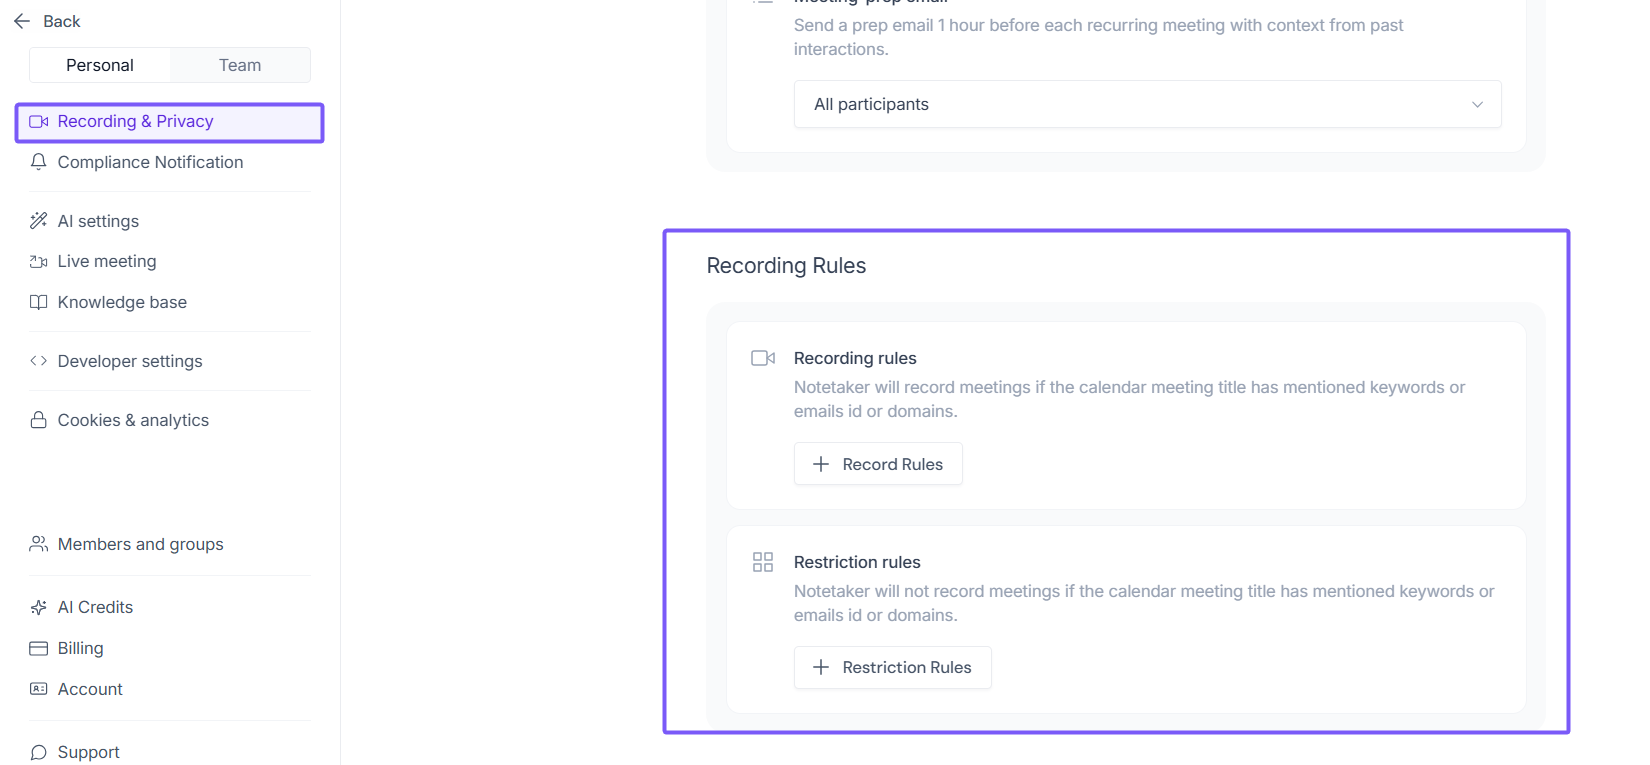Select the Personal tab
1650x765 pixels.
point(100,65)
